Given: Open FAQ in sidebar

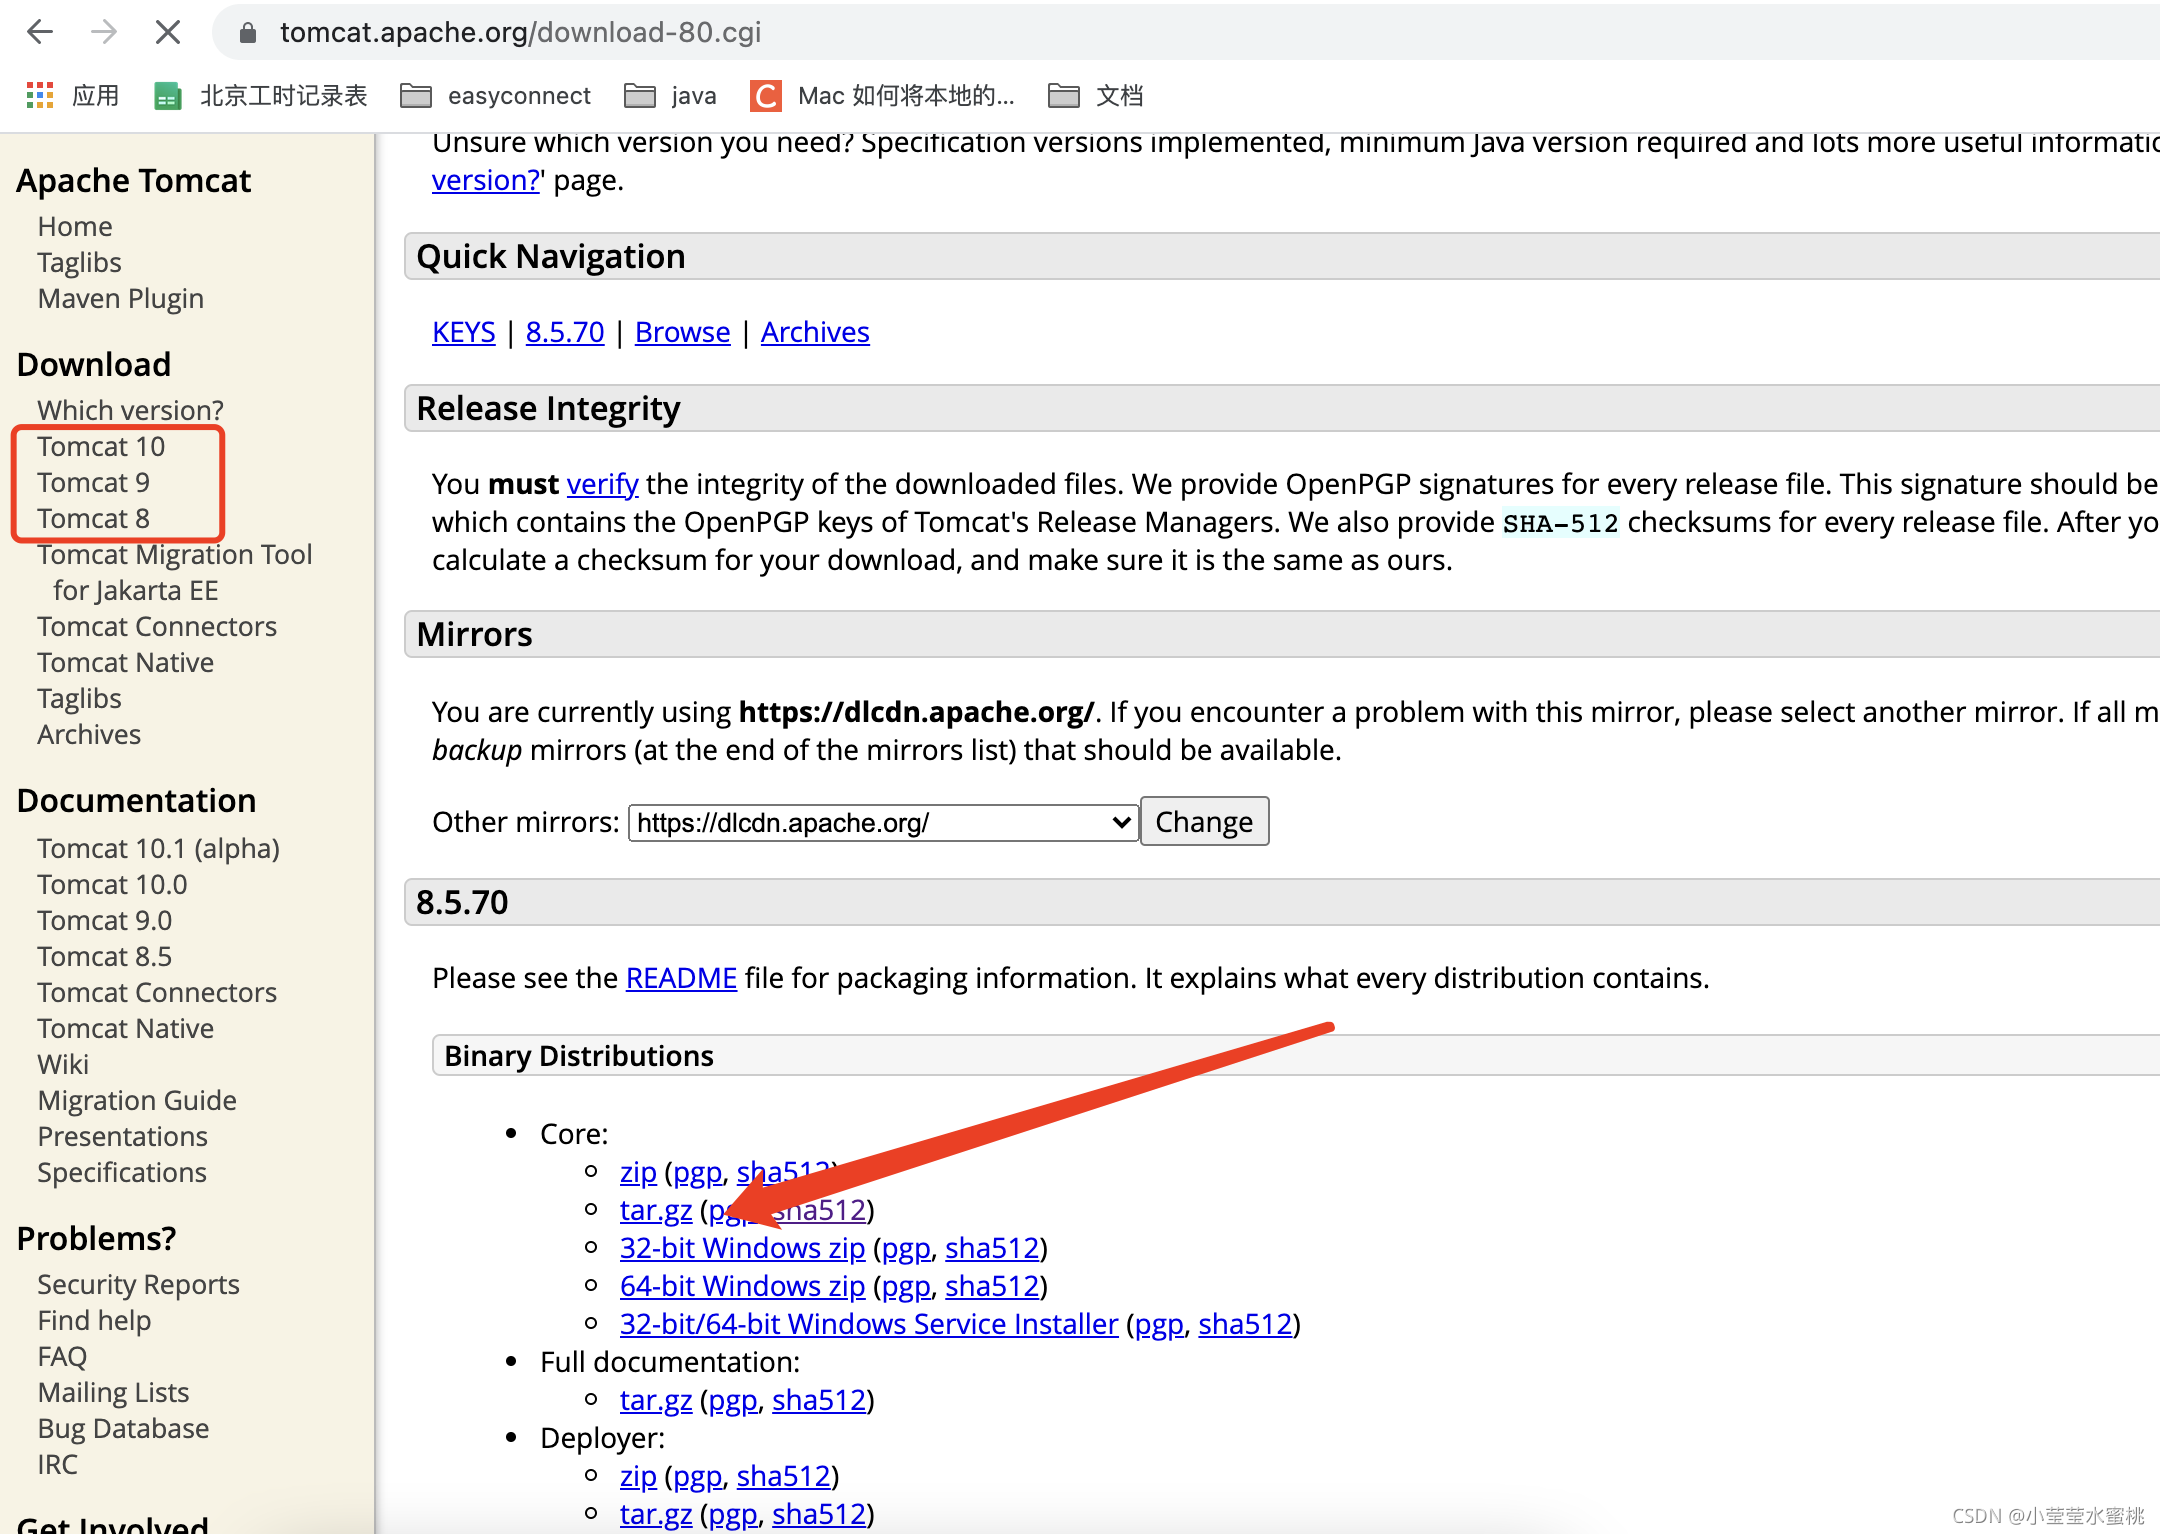Looking at the screenshot, I should (62, 1357).
